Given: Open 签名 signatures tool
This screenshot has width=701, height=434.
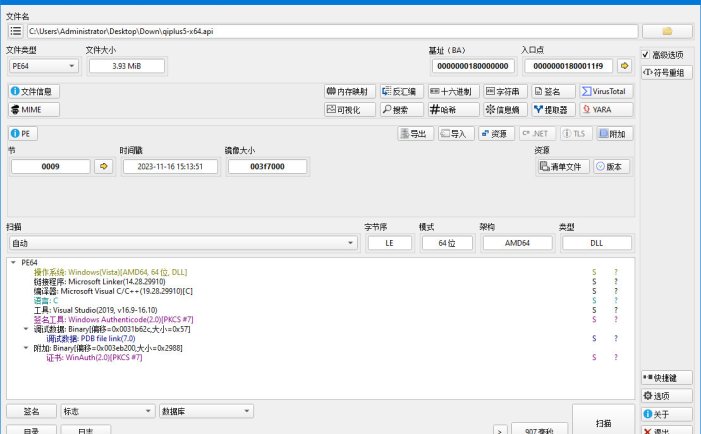Looking at the screenshot, I should pyautogui.click(x=553, y=91).
